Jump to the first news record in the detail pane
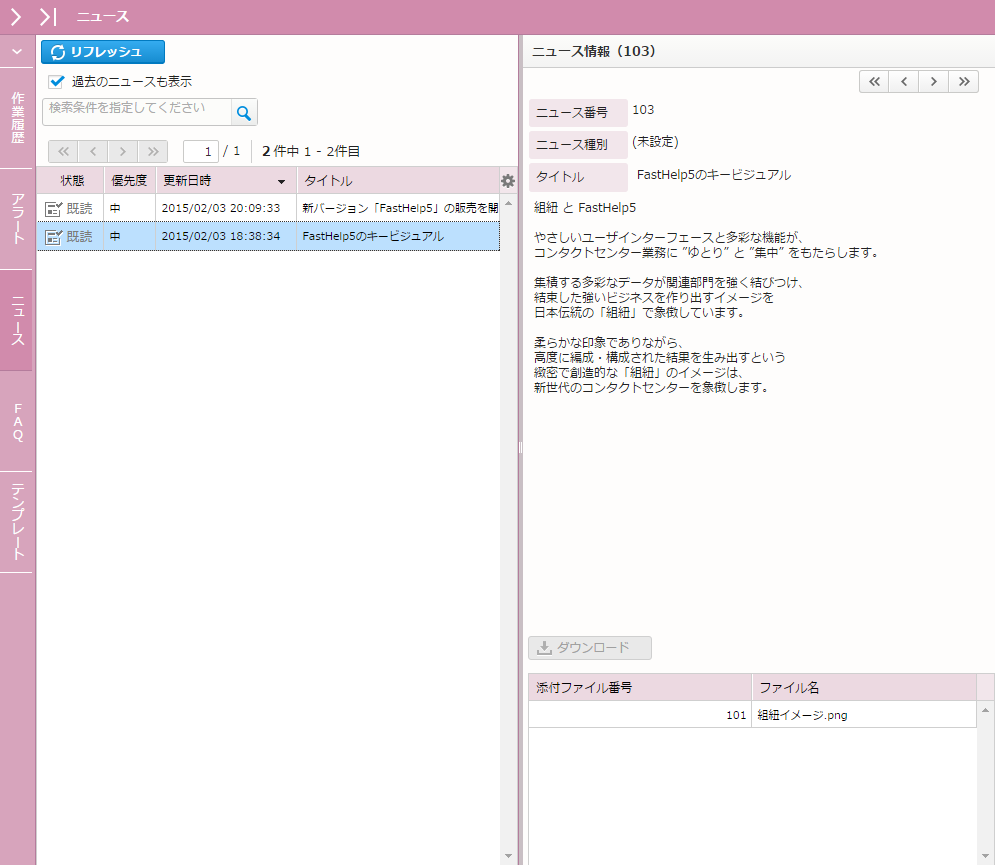 coord(874,82)
